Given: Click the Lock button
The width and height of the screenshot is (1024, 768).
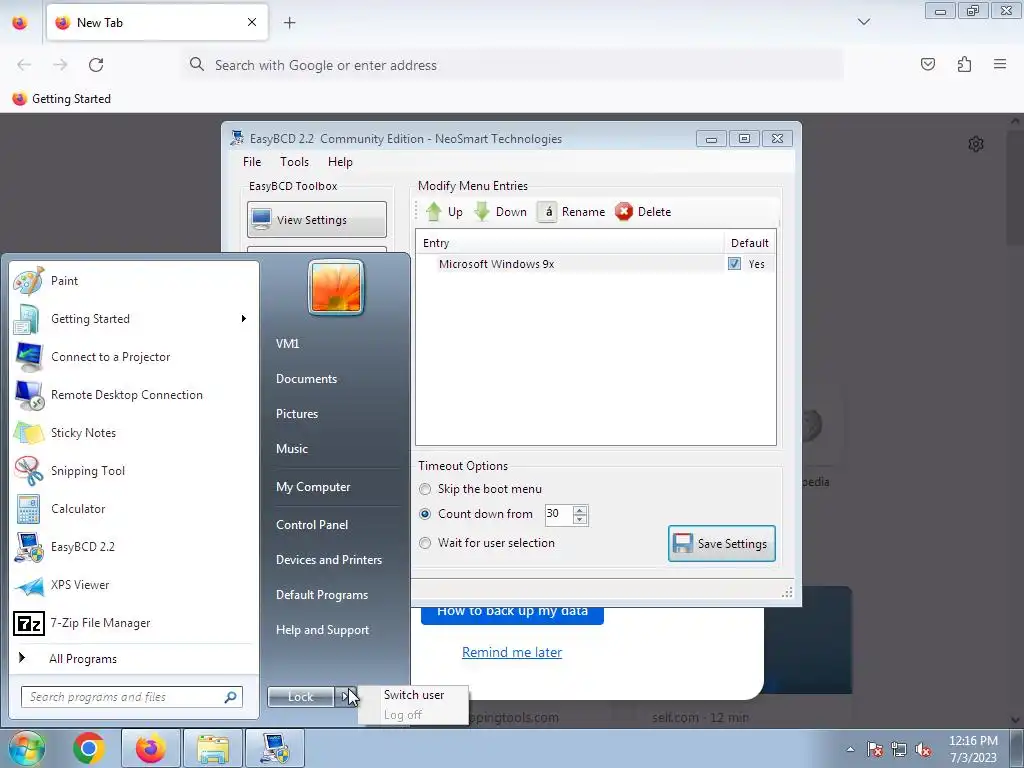Looking at the screenshot, I should [301, 697].
